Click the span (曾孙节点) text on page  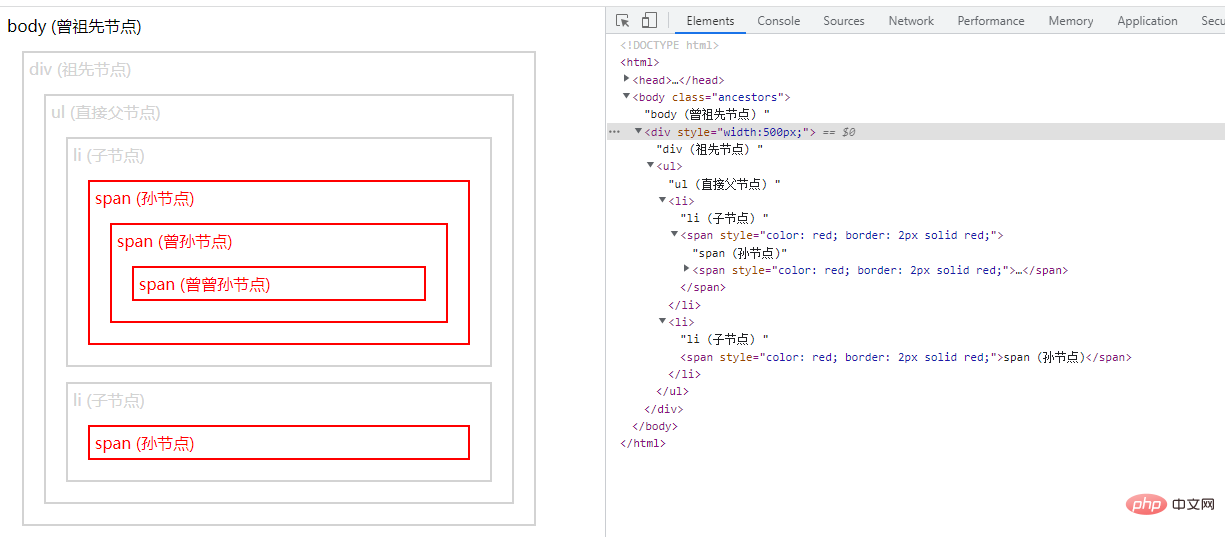pyautogui.click(x=175, y=242)
